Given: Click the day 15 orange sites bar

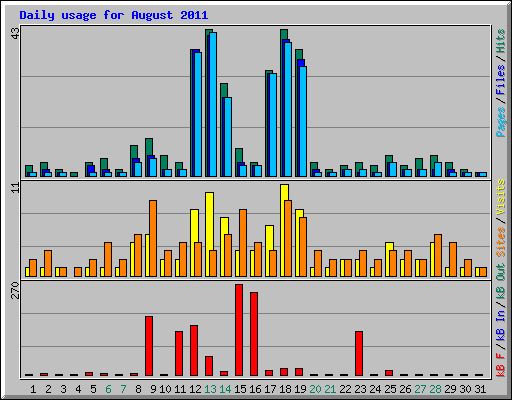Looking at the screenshot, I should point(243,243).
